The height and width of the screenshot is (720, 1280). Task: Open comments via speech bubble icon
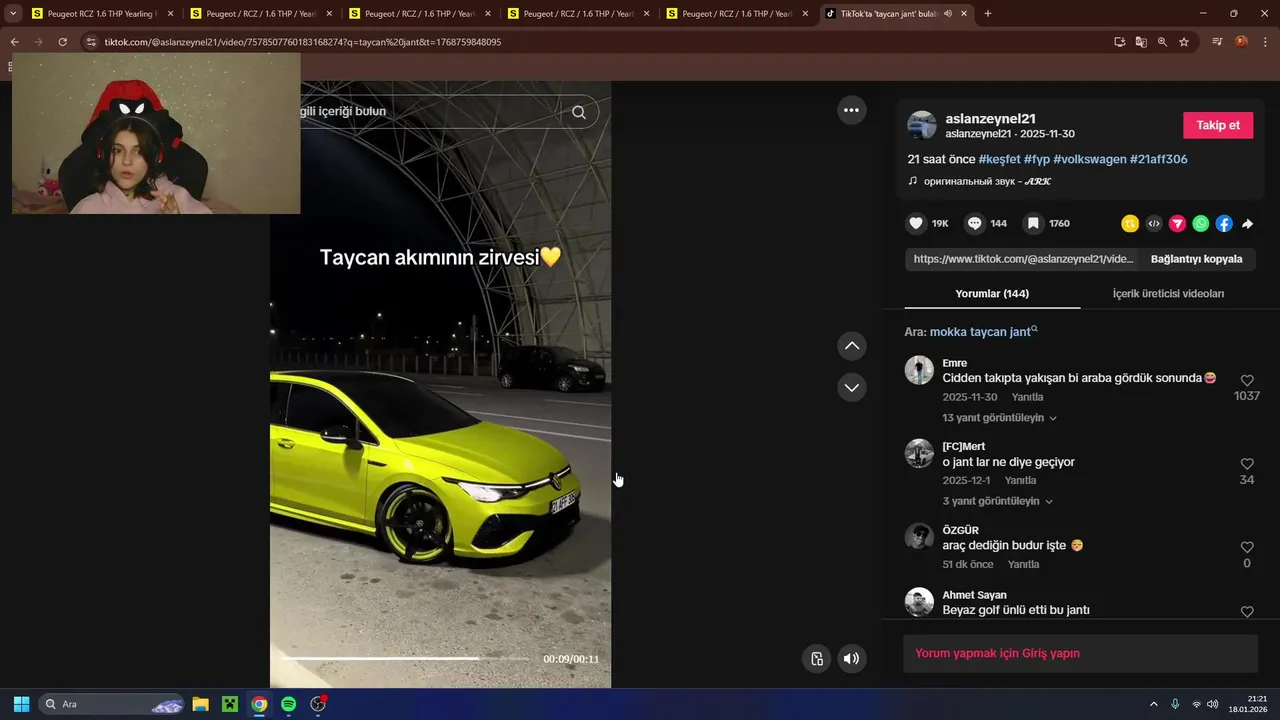pyautogui.click(x=974, y=224)
